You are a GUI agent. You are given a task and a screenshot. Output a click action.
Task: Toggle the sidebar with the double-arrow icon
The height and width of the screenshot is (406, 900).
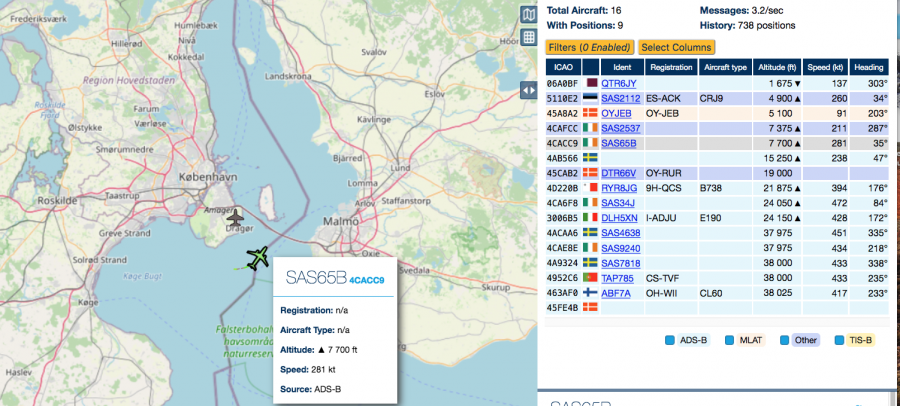coord(529,90)
